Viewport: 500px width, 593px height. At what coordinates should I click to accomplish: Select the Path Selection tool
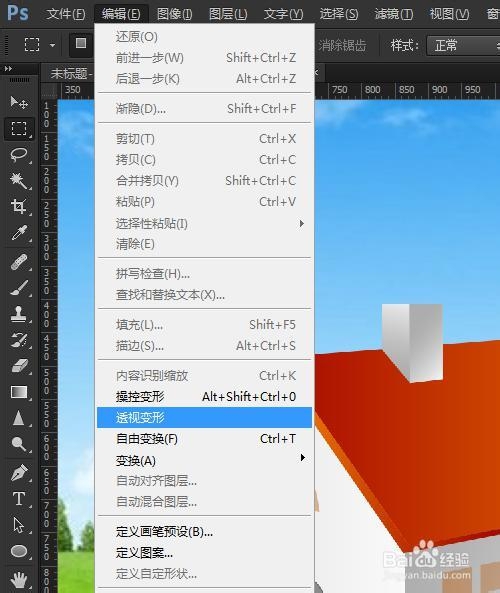pyautogui.click(x=19, y=525)
